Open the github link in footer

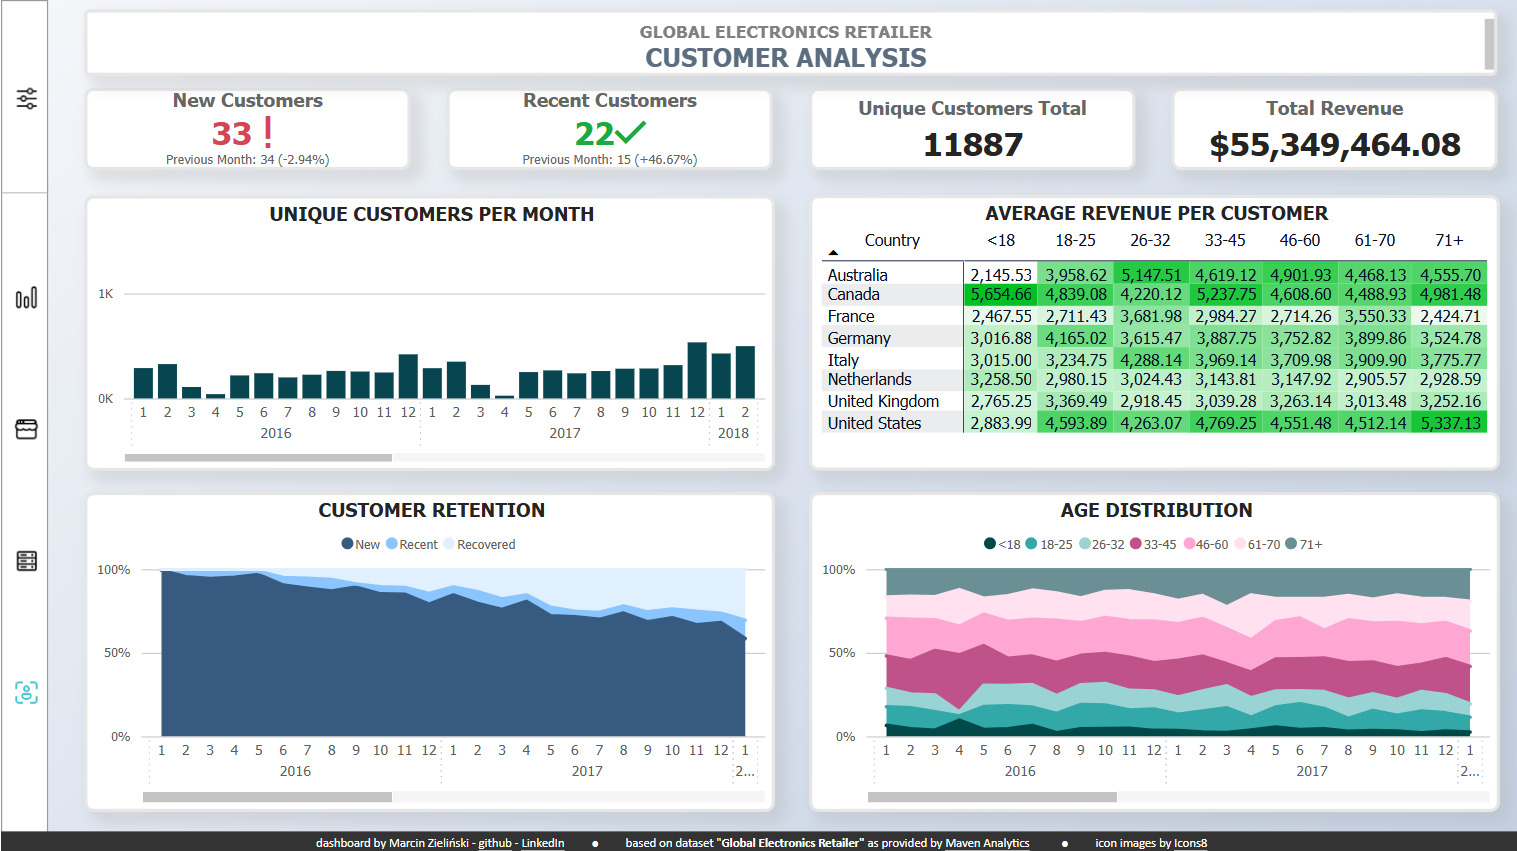494,843
